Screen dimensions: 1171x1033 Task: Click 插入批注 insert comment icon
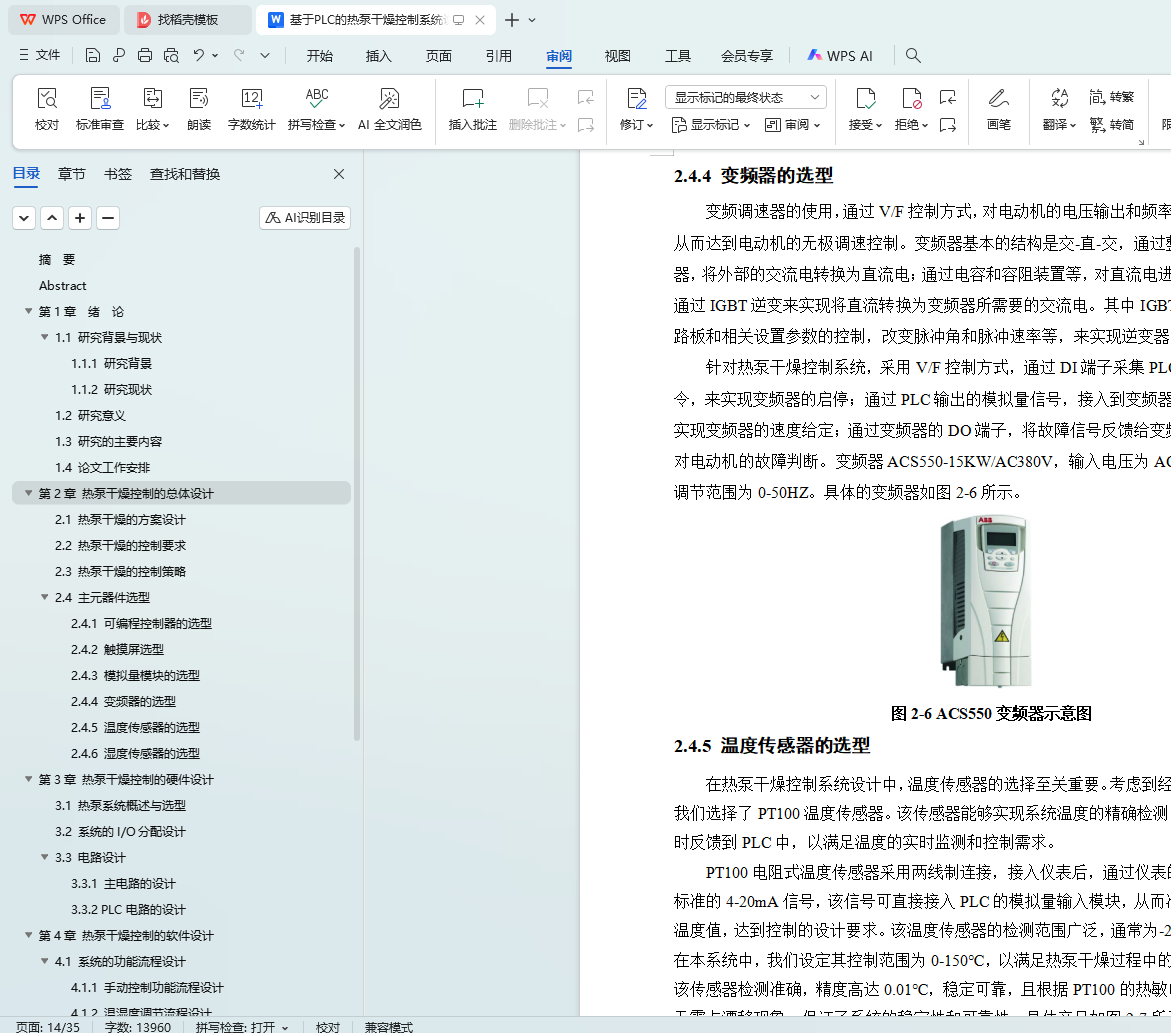tap(473, 109)
